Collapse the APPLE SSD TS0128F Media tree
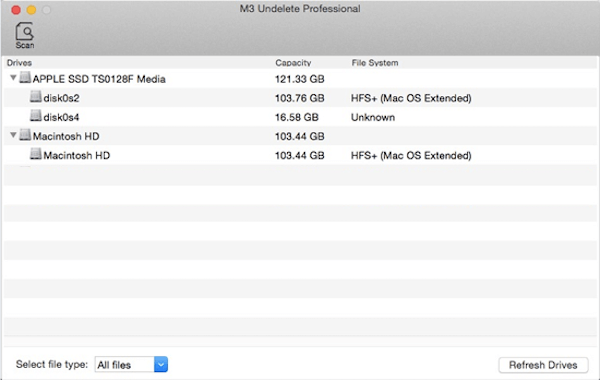This screenshot has width=600, height=380. (x=13, y=78)
